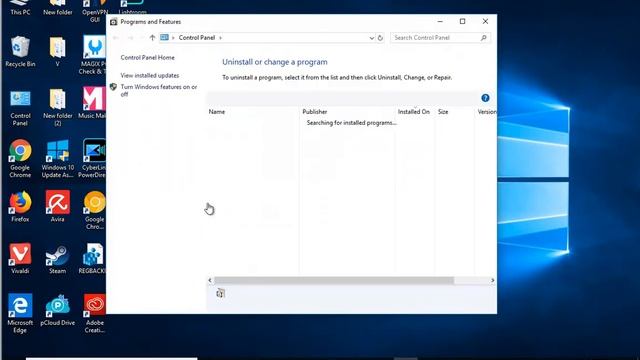Select the folder named V on desktop
Image resolution: width=640 pixels, height=360 pixels.
tap(58, 51)
